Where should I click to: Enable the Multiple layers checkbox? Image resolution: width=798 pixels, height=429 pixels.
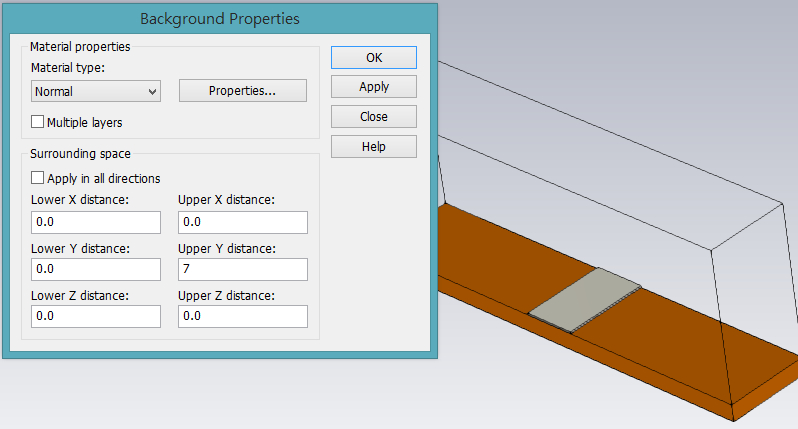tap(37, 122)
